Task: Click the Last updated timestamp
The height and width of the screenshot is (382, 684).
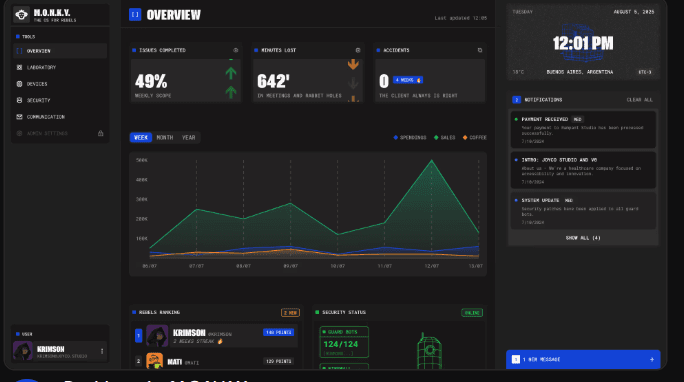Action: point(461,18)
